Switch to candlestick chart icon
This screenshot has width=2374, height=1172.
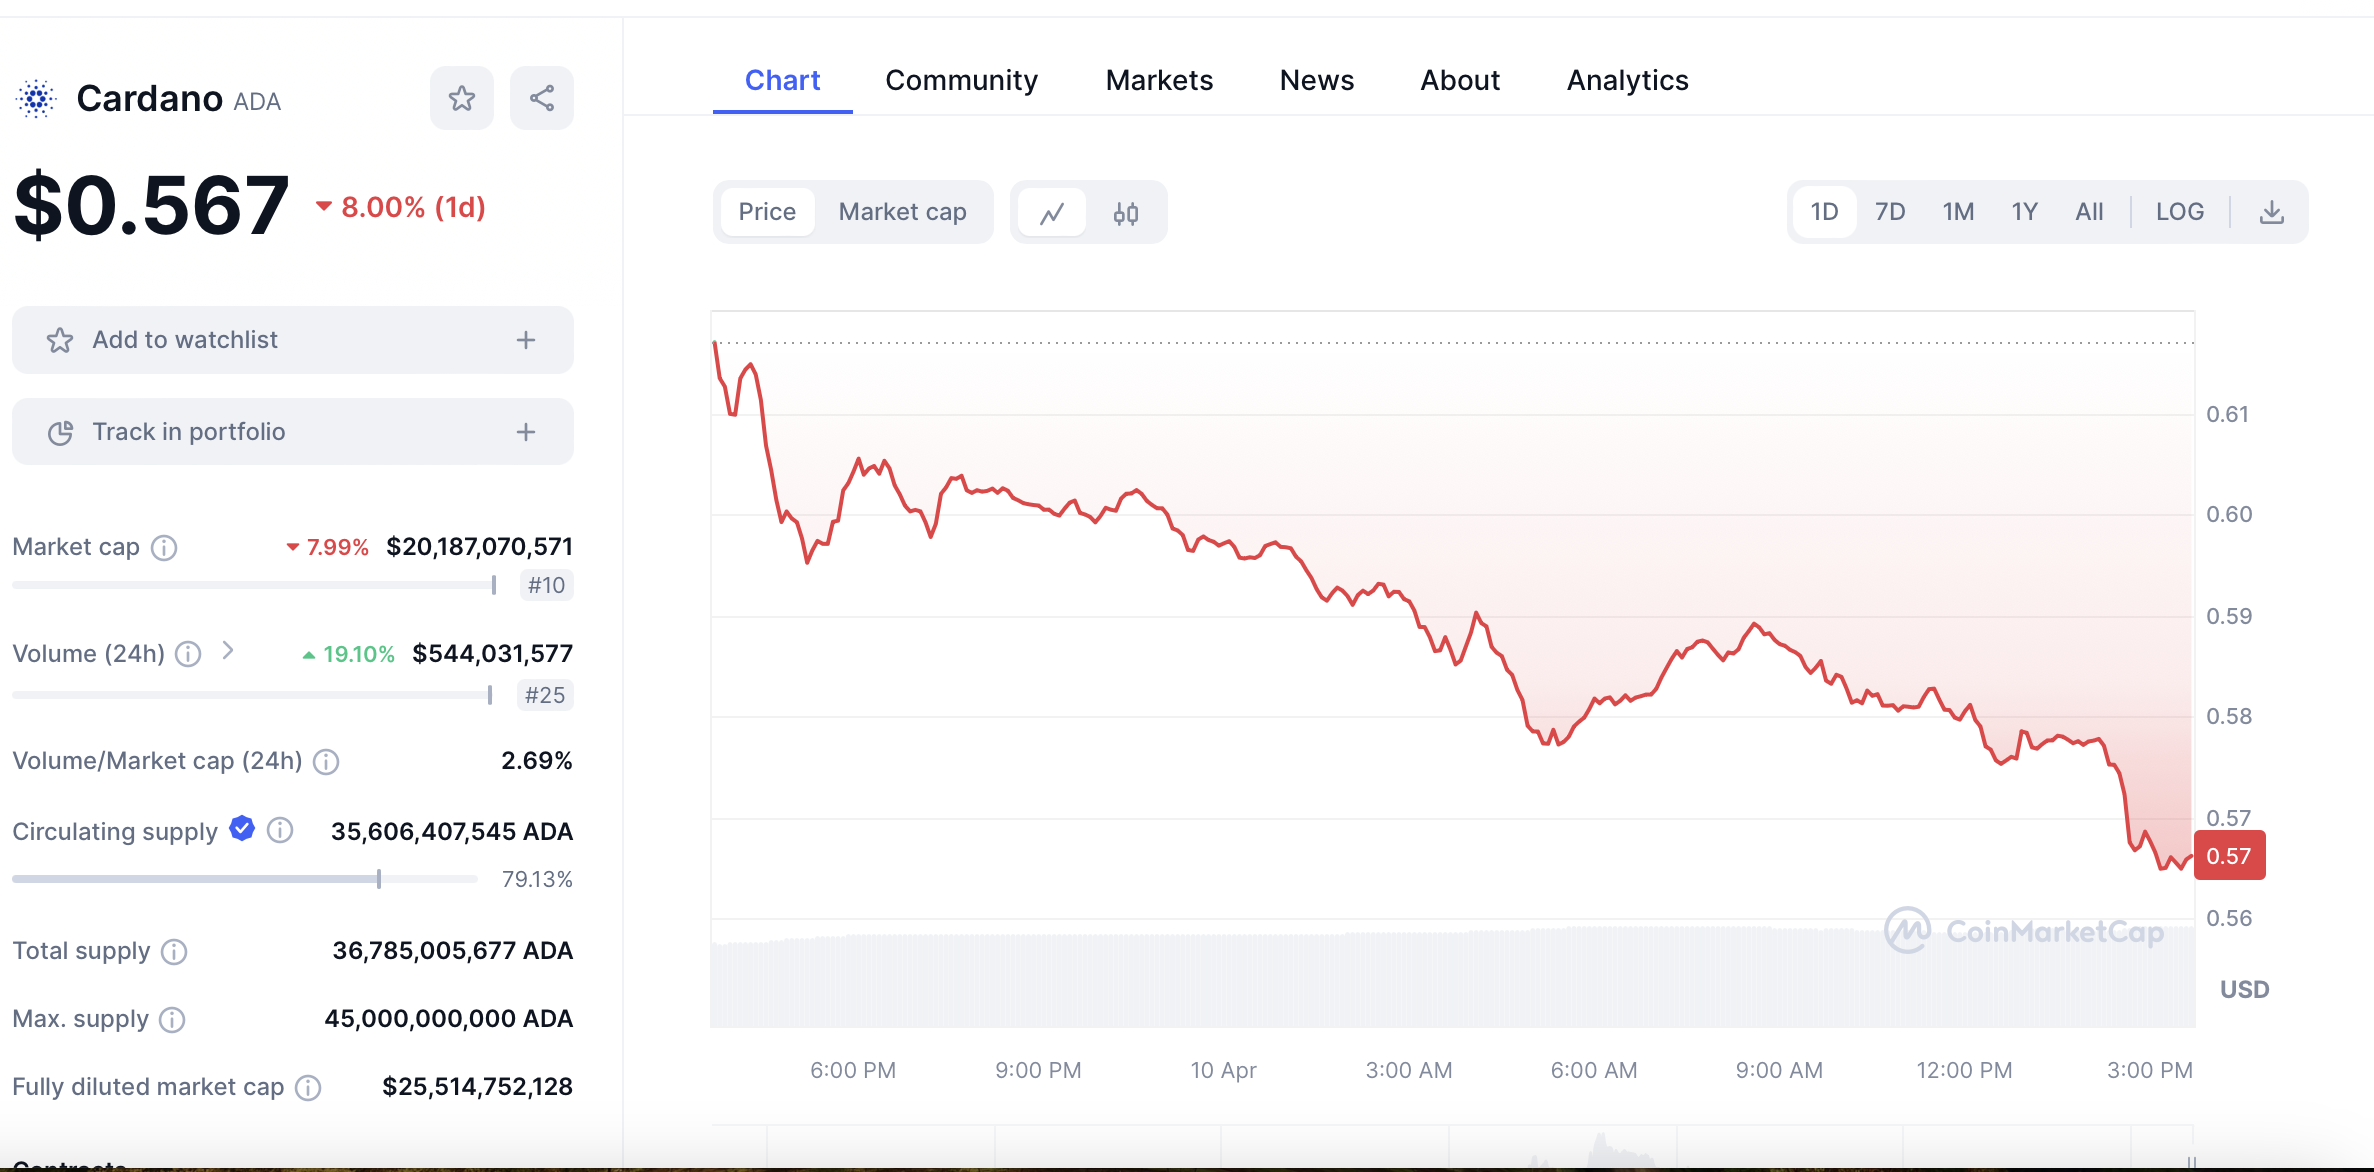(1126, 213)
